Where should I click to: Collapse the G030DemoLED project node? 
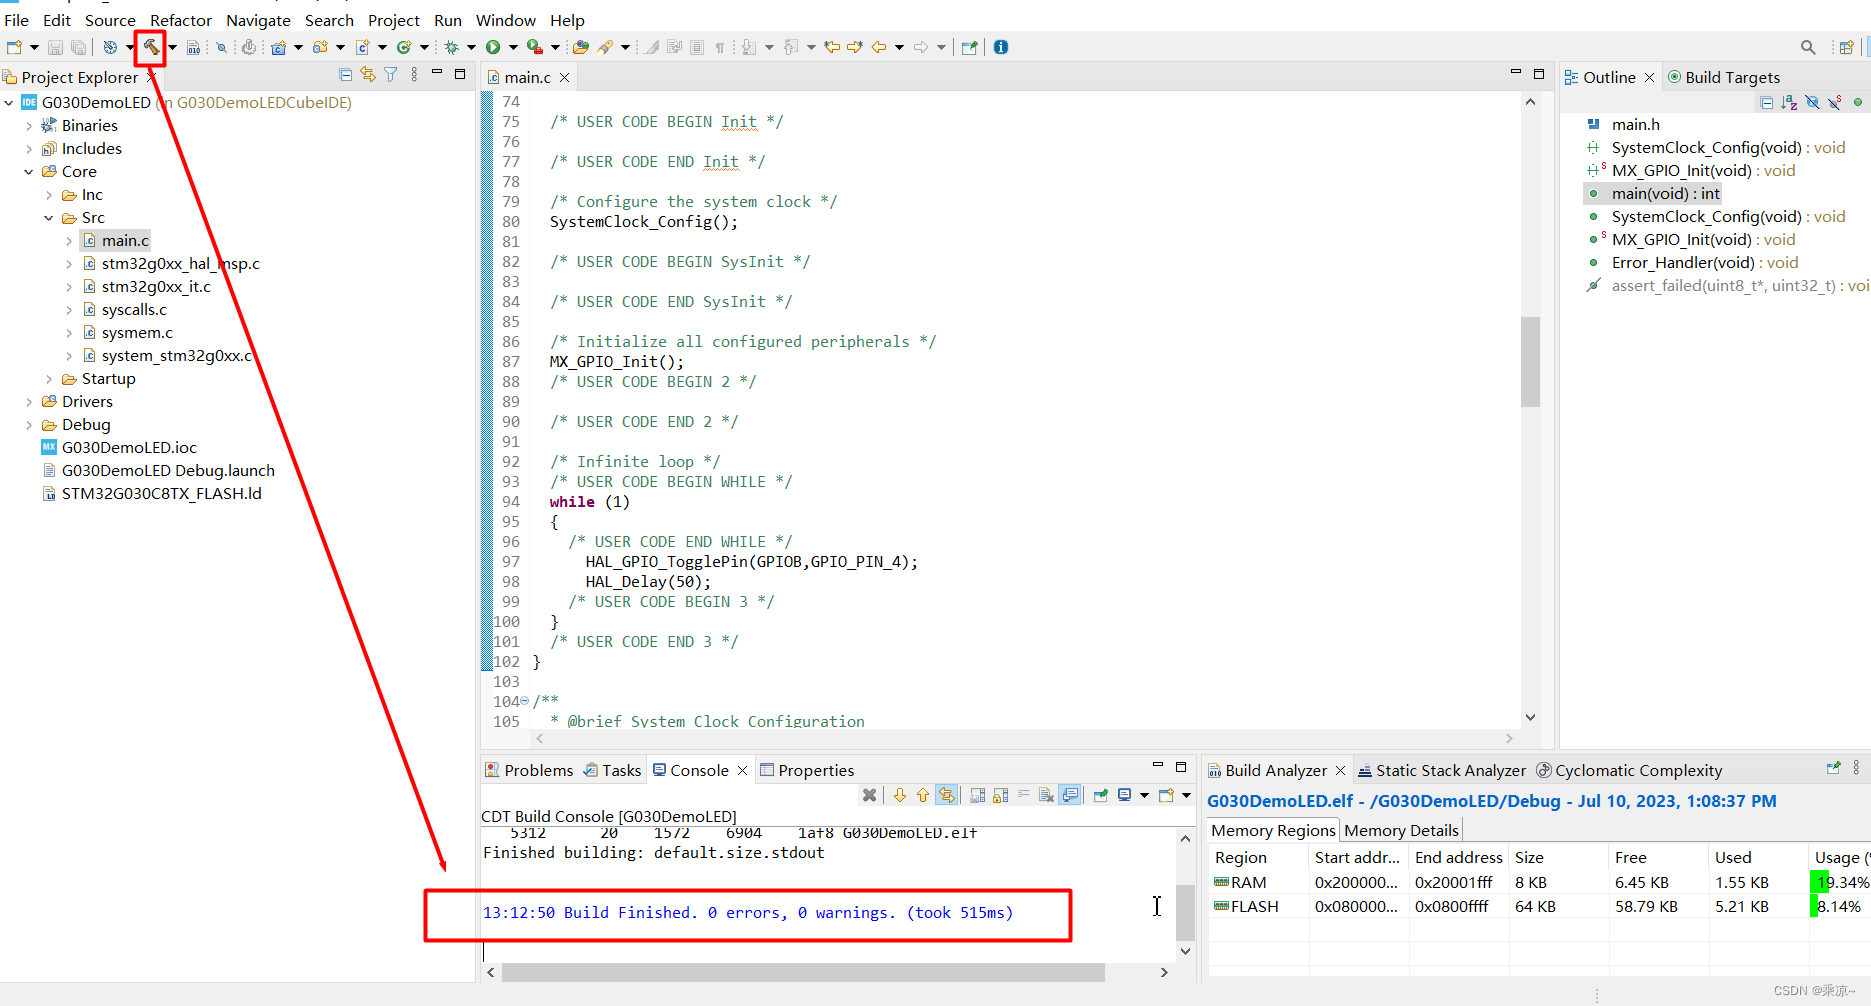(9, 102)
